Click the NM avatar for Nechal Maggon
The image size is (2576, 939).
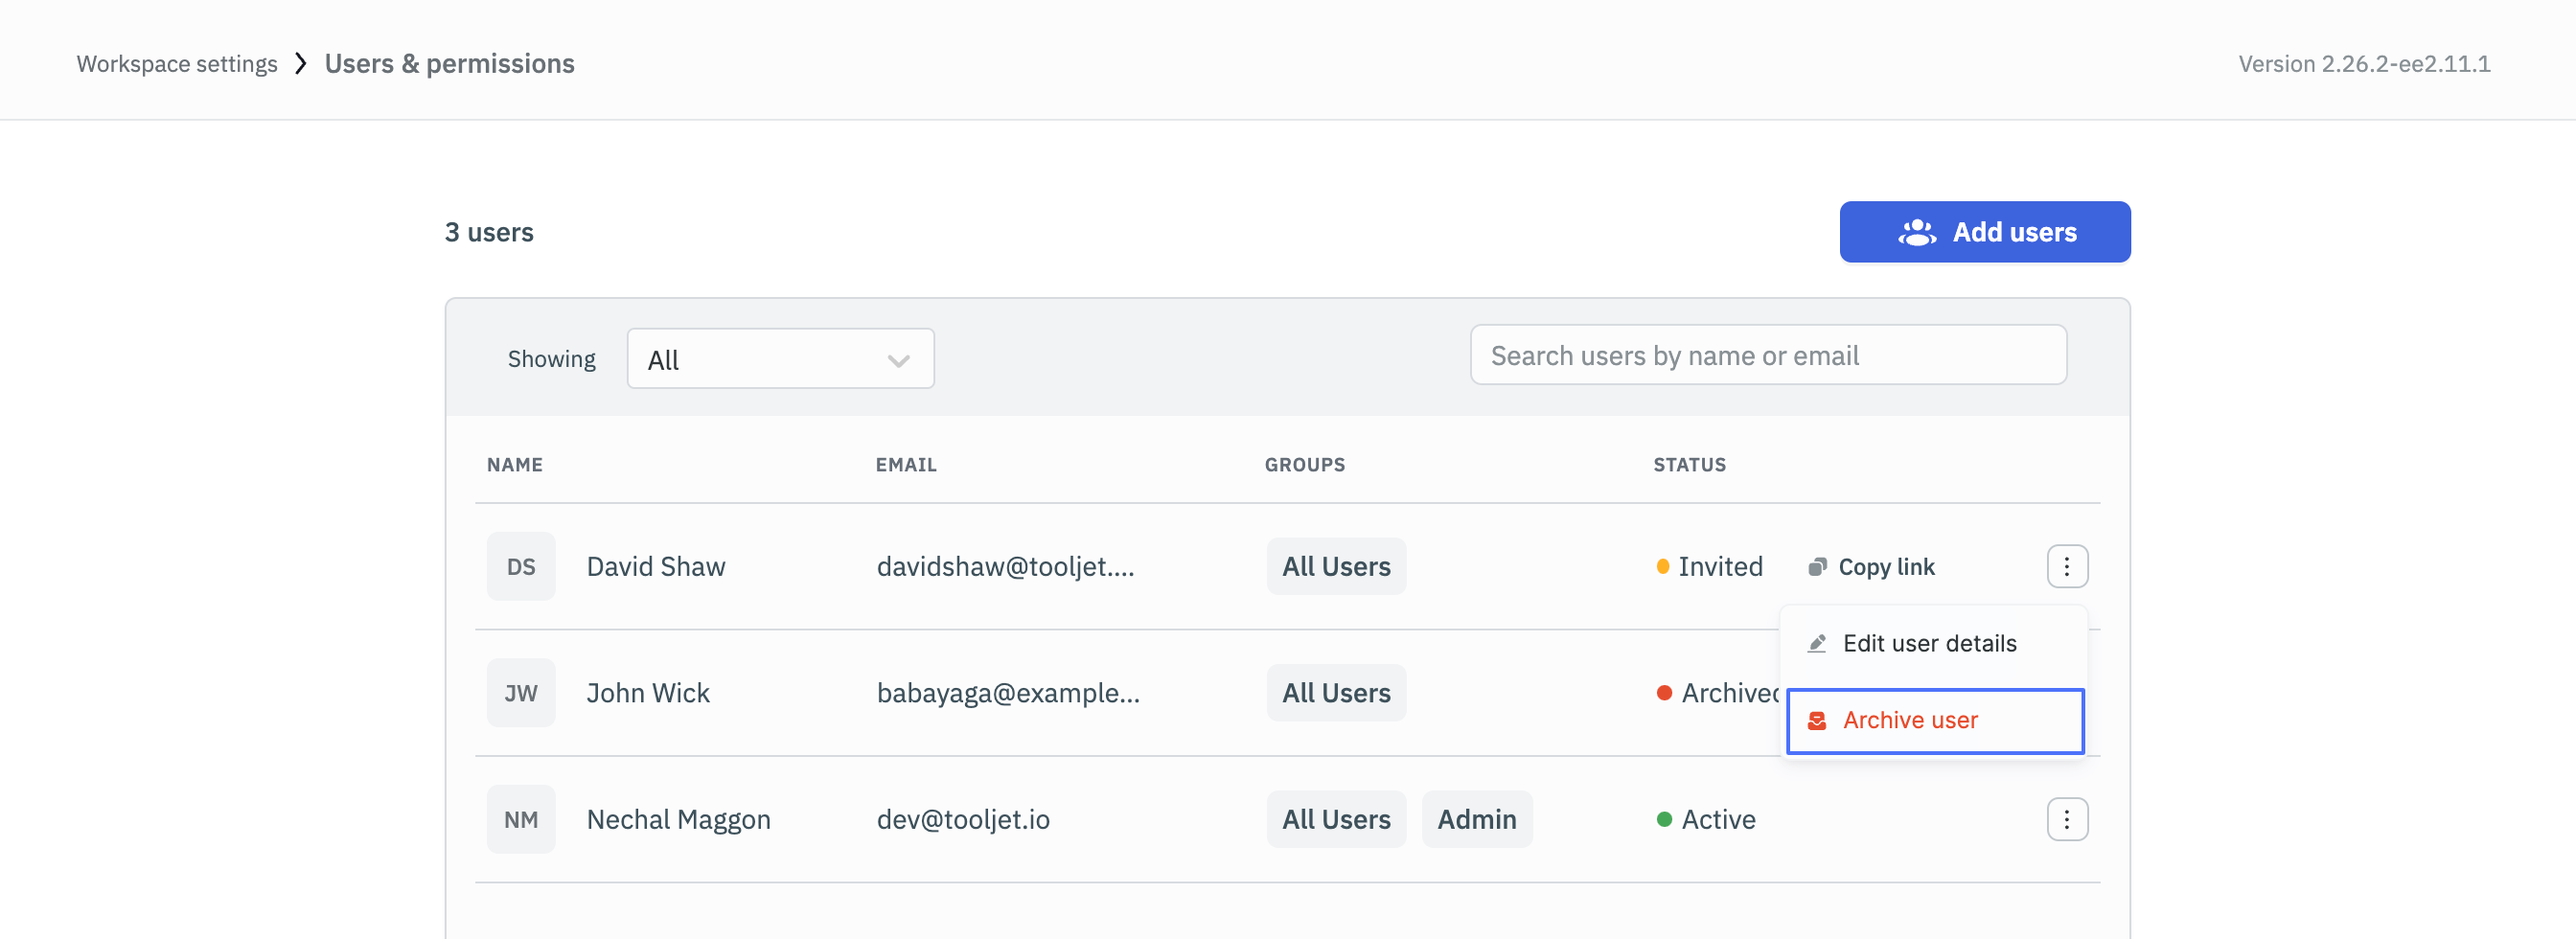pos(520,819)
